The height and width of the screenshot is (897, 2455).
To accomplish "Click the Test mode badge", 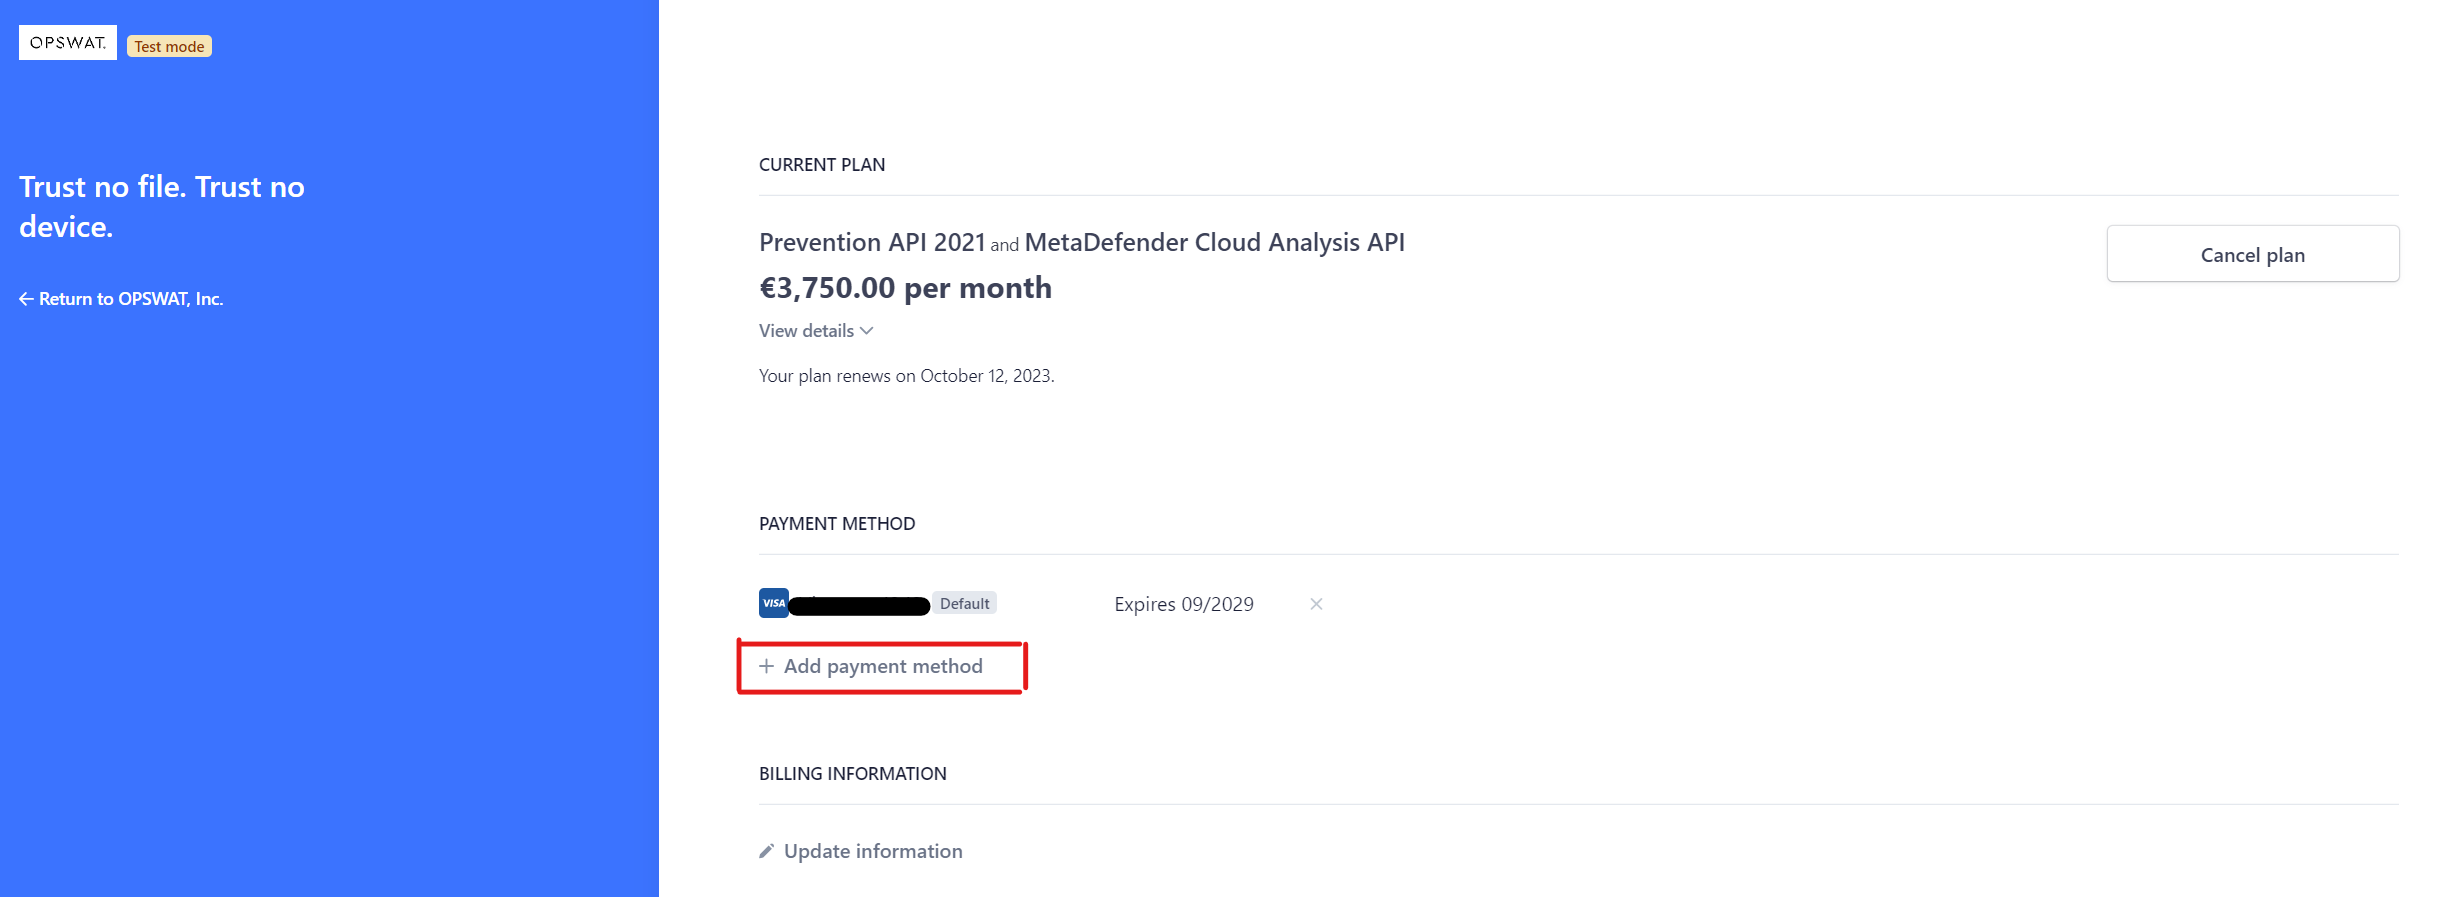I will [x=169, y=46].
